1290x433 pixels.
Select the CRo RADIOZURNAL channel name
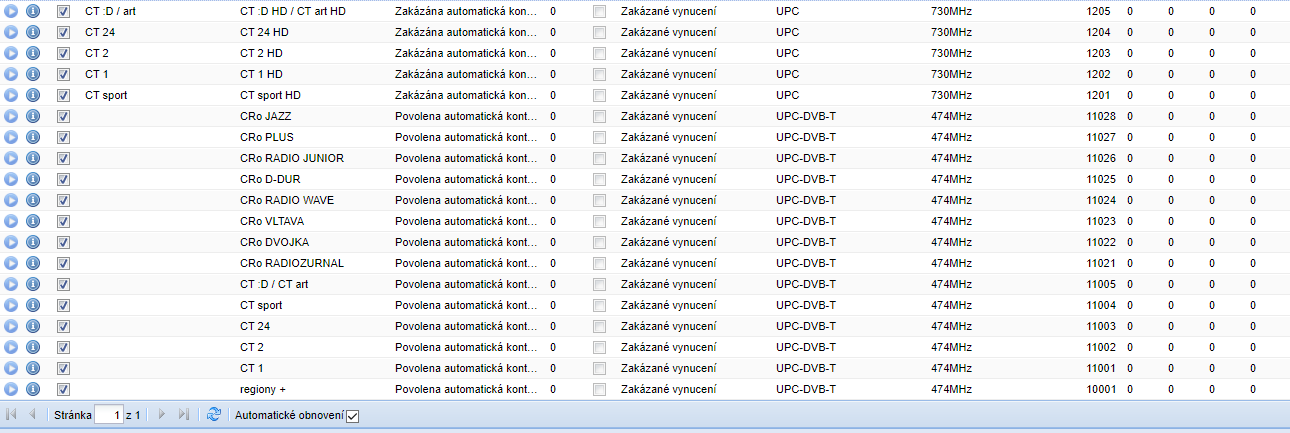[292, 263]
